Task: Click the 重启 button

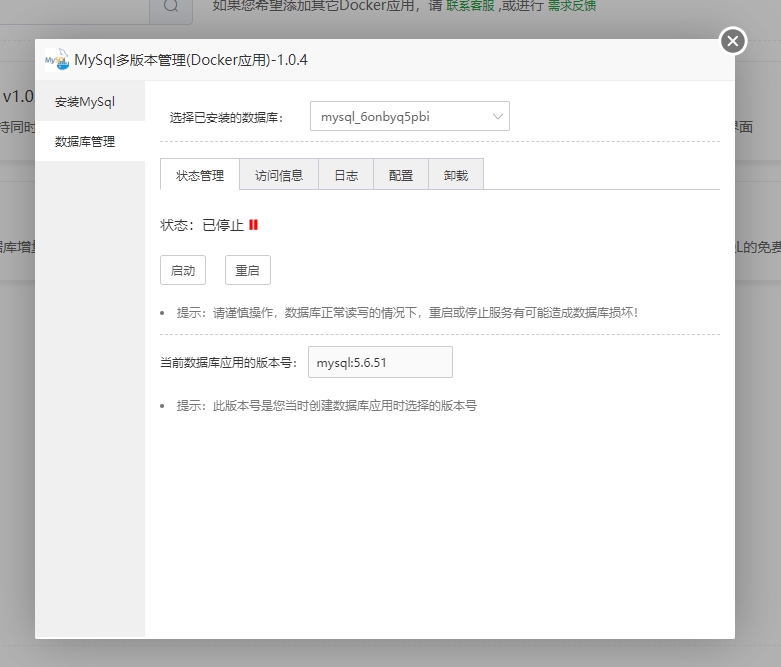Action: pos(248,270)
